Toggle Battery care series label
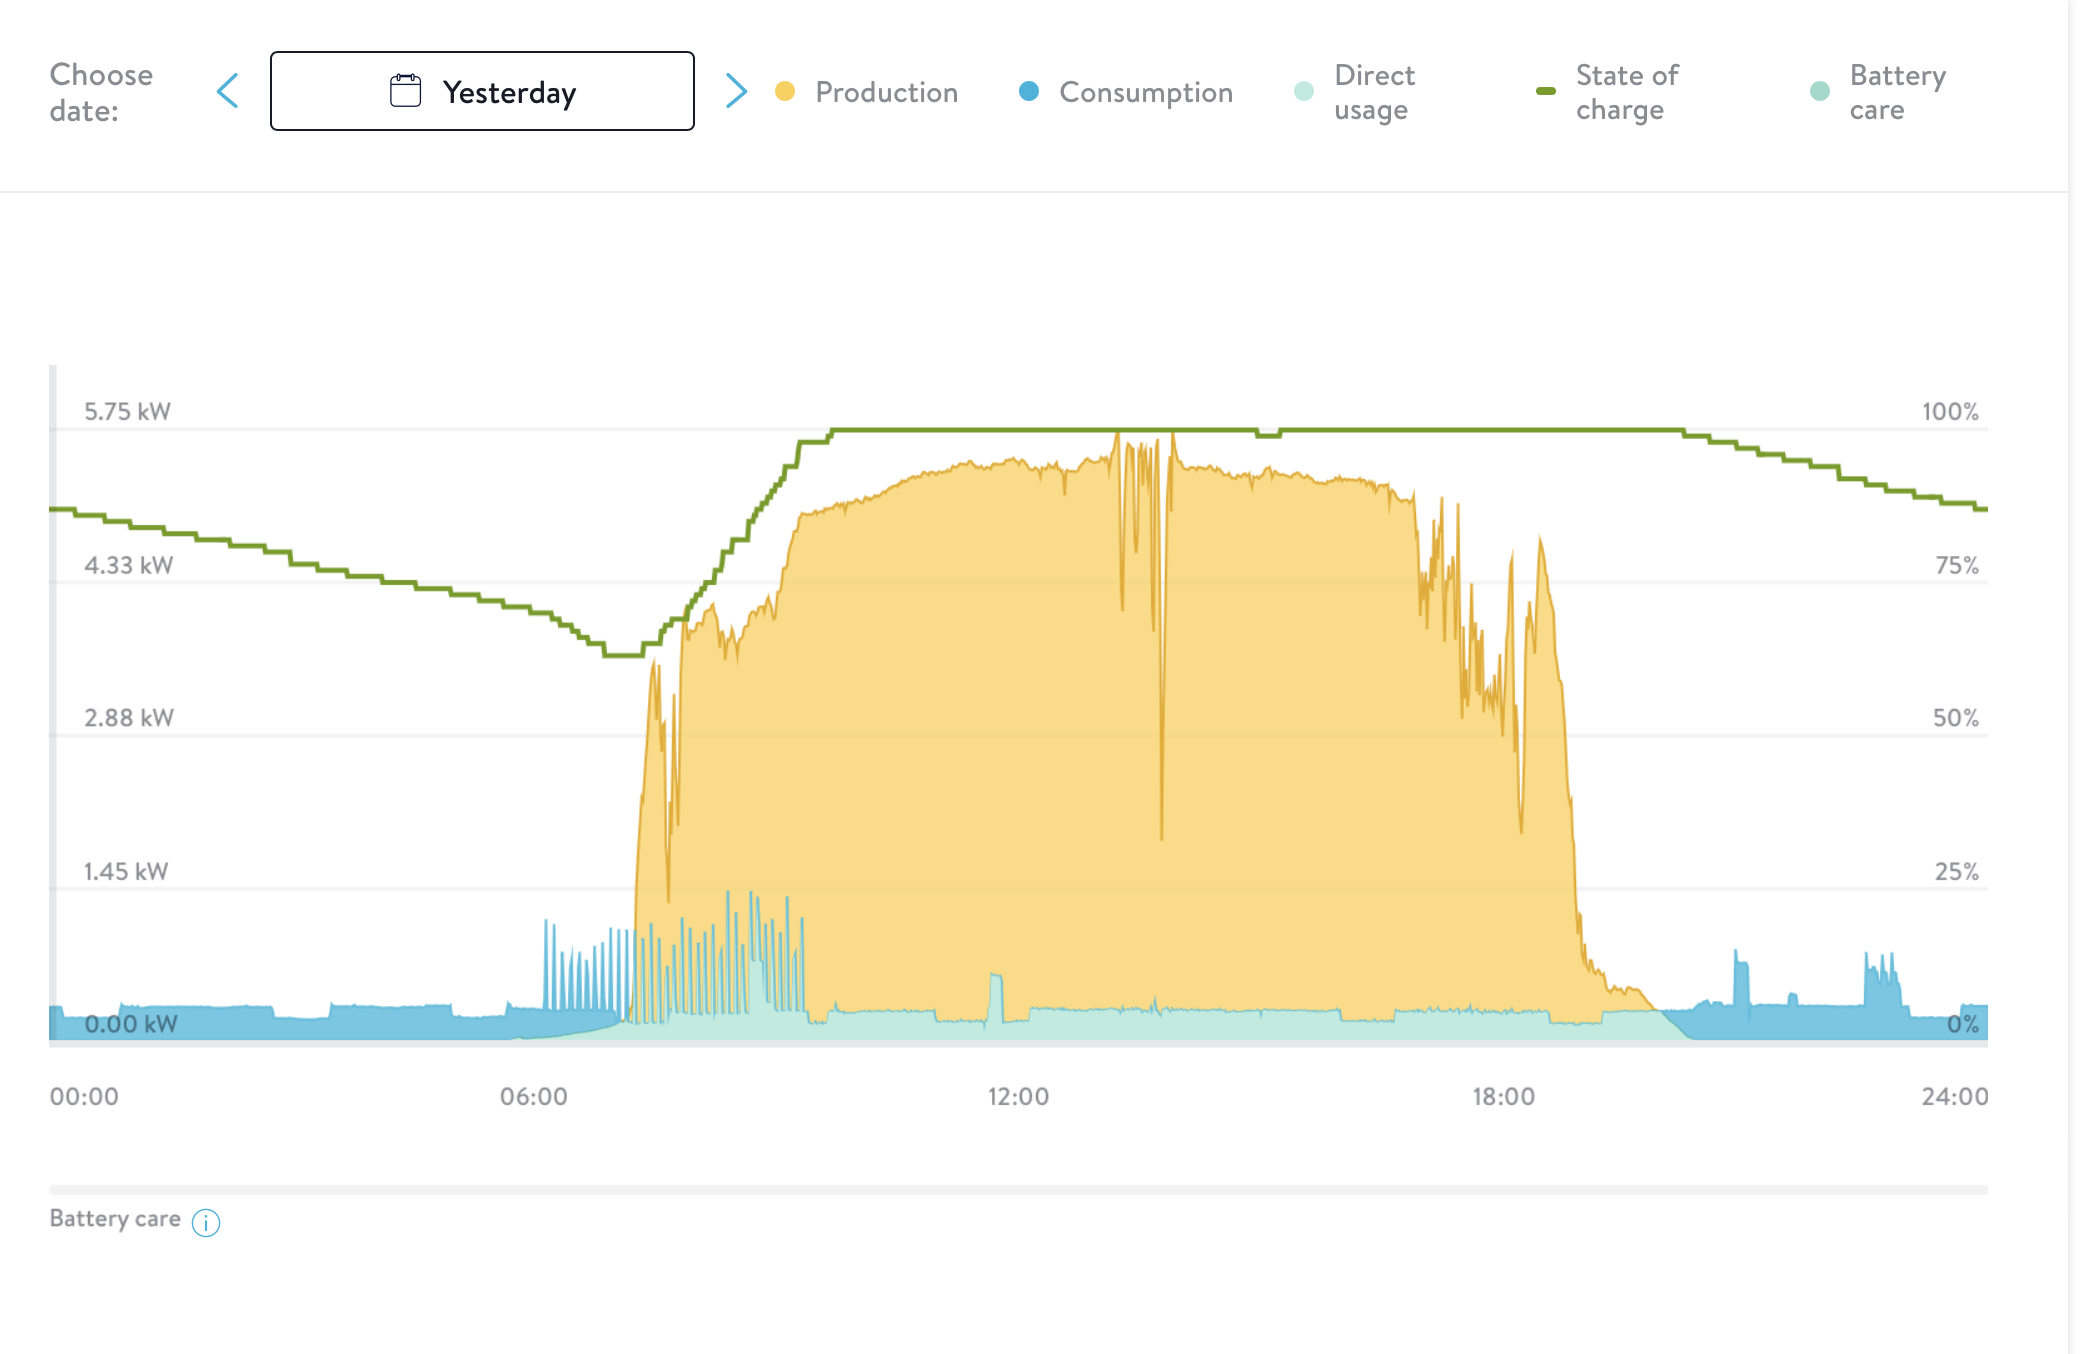This screenshot has height=1354, width=2100. 1897,92
